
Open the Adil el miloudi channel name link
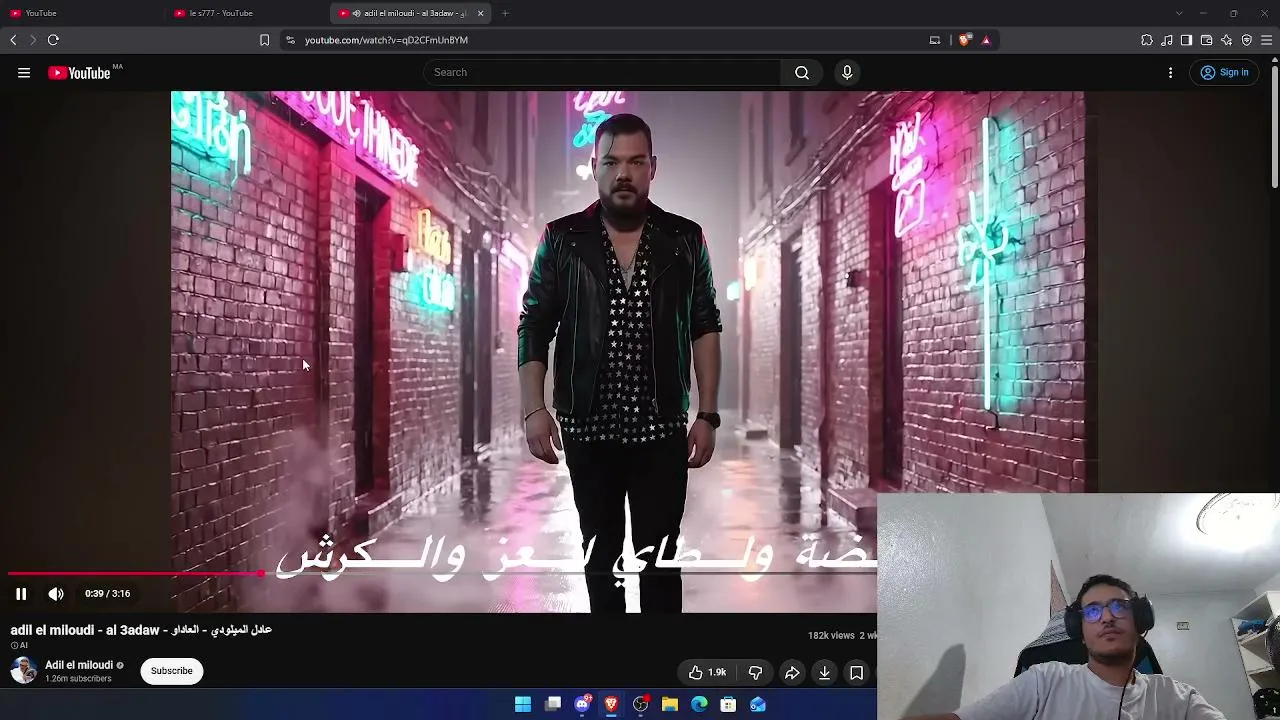point(79,665)
